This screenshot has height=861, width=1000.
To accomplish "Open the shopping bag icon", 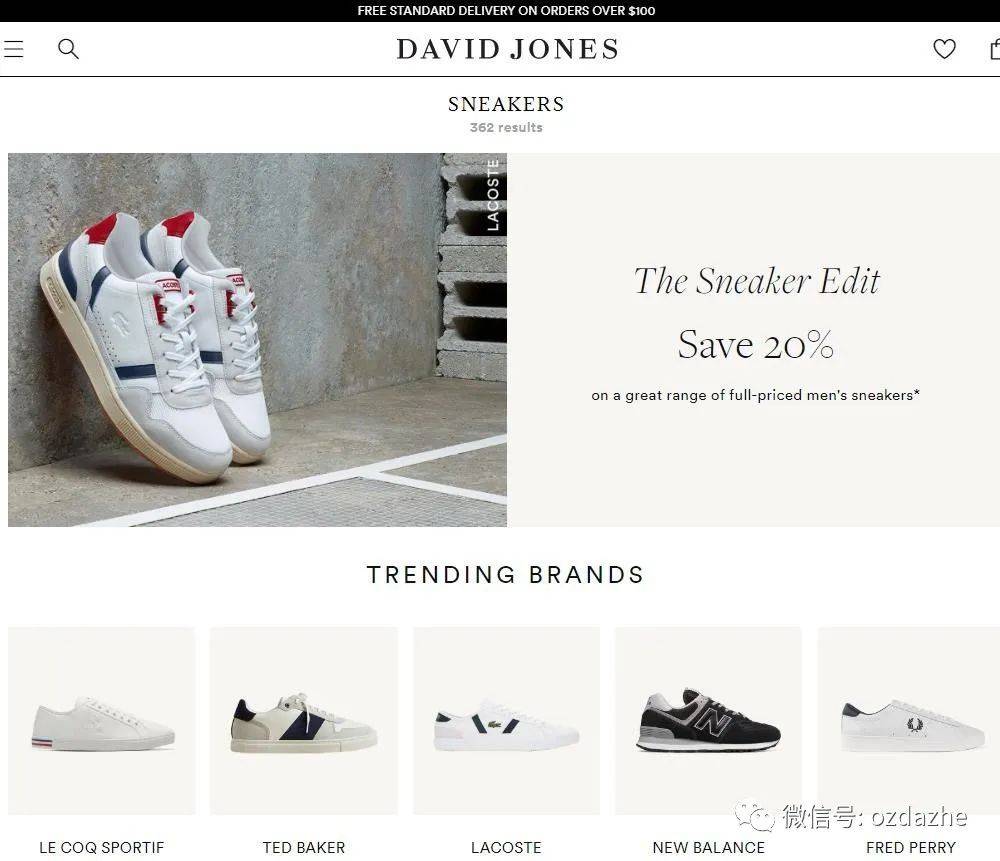I will pyautogui.click(x=994, y=49).
